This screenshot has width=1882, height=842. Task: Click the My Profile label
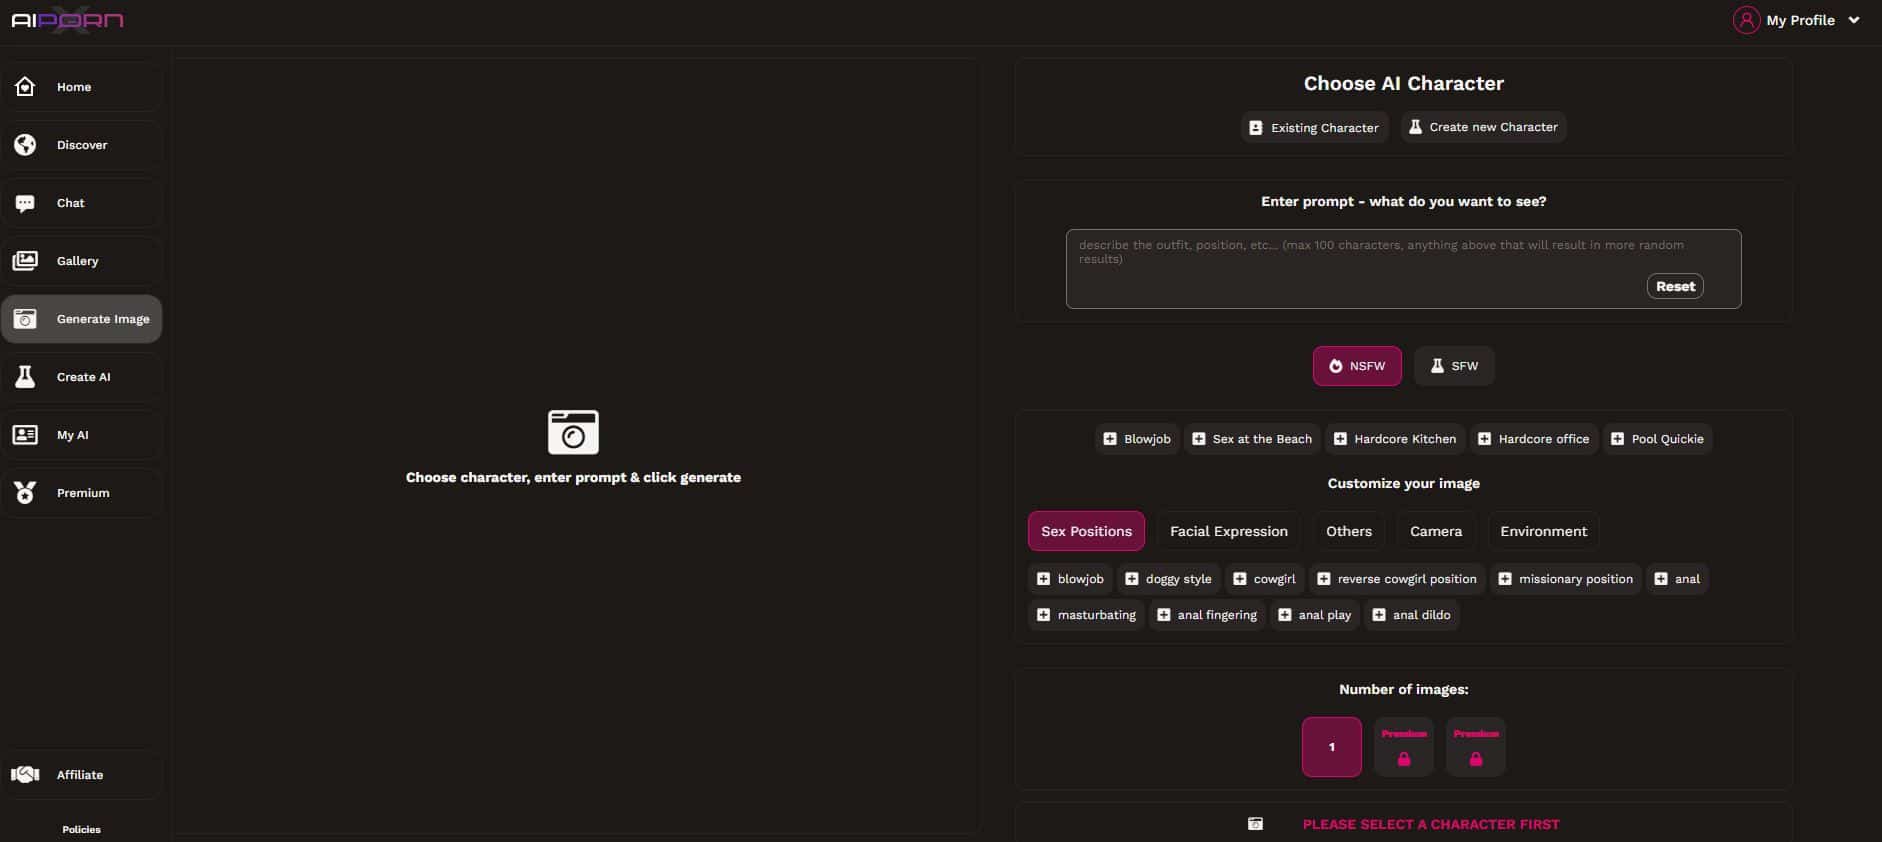1800,20
